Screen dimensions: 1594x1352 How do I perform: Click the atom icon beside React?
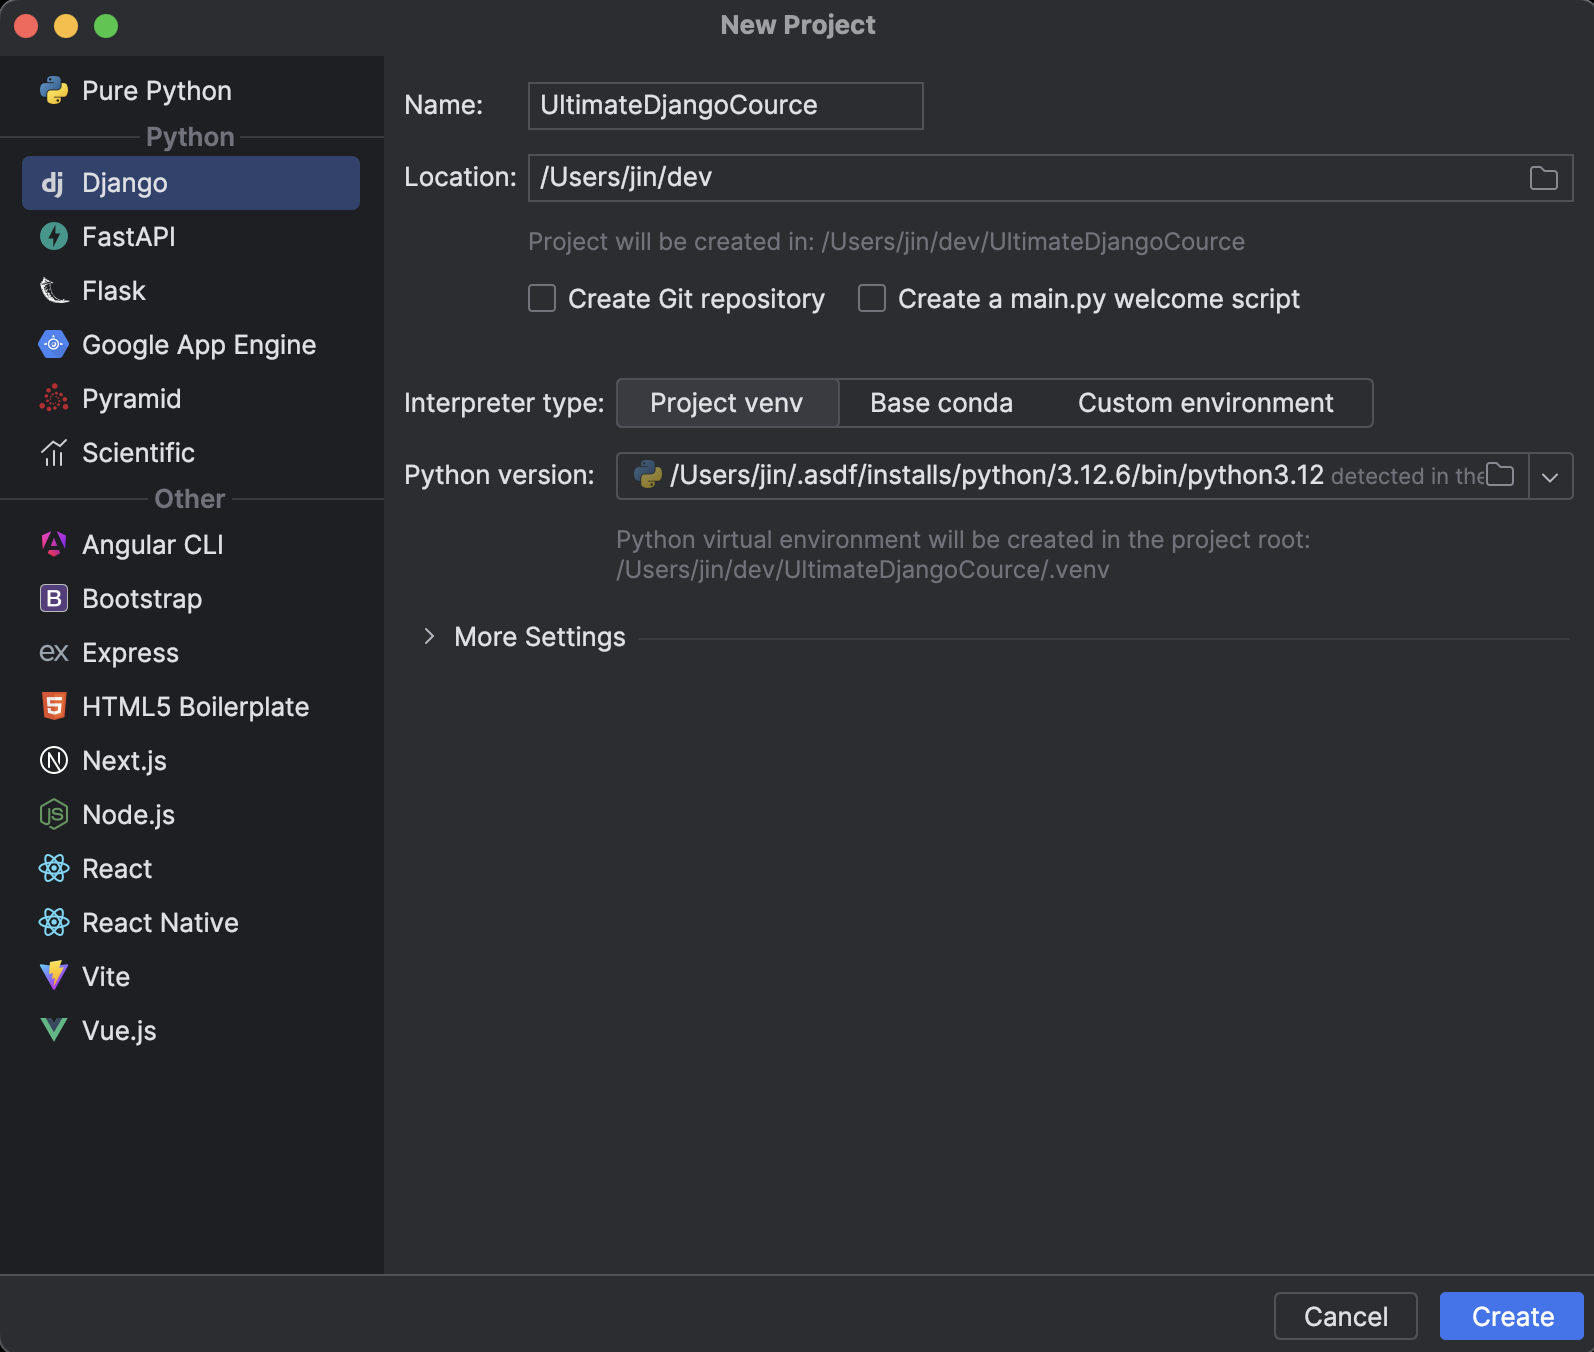click(x=54, y=869)
